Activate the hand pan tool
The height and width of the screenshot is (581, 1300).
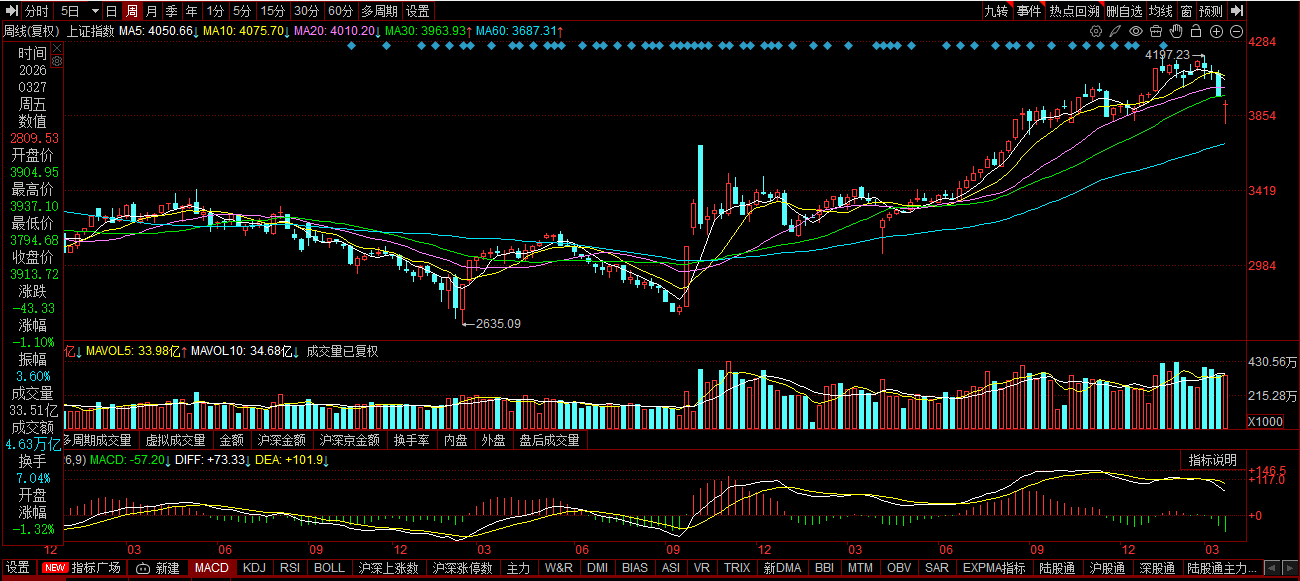point(1176,31)
